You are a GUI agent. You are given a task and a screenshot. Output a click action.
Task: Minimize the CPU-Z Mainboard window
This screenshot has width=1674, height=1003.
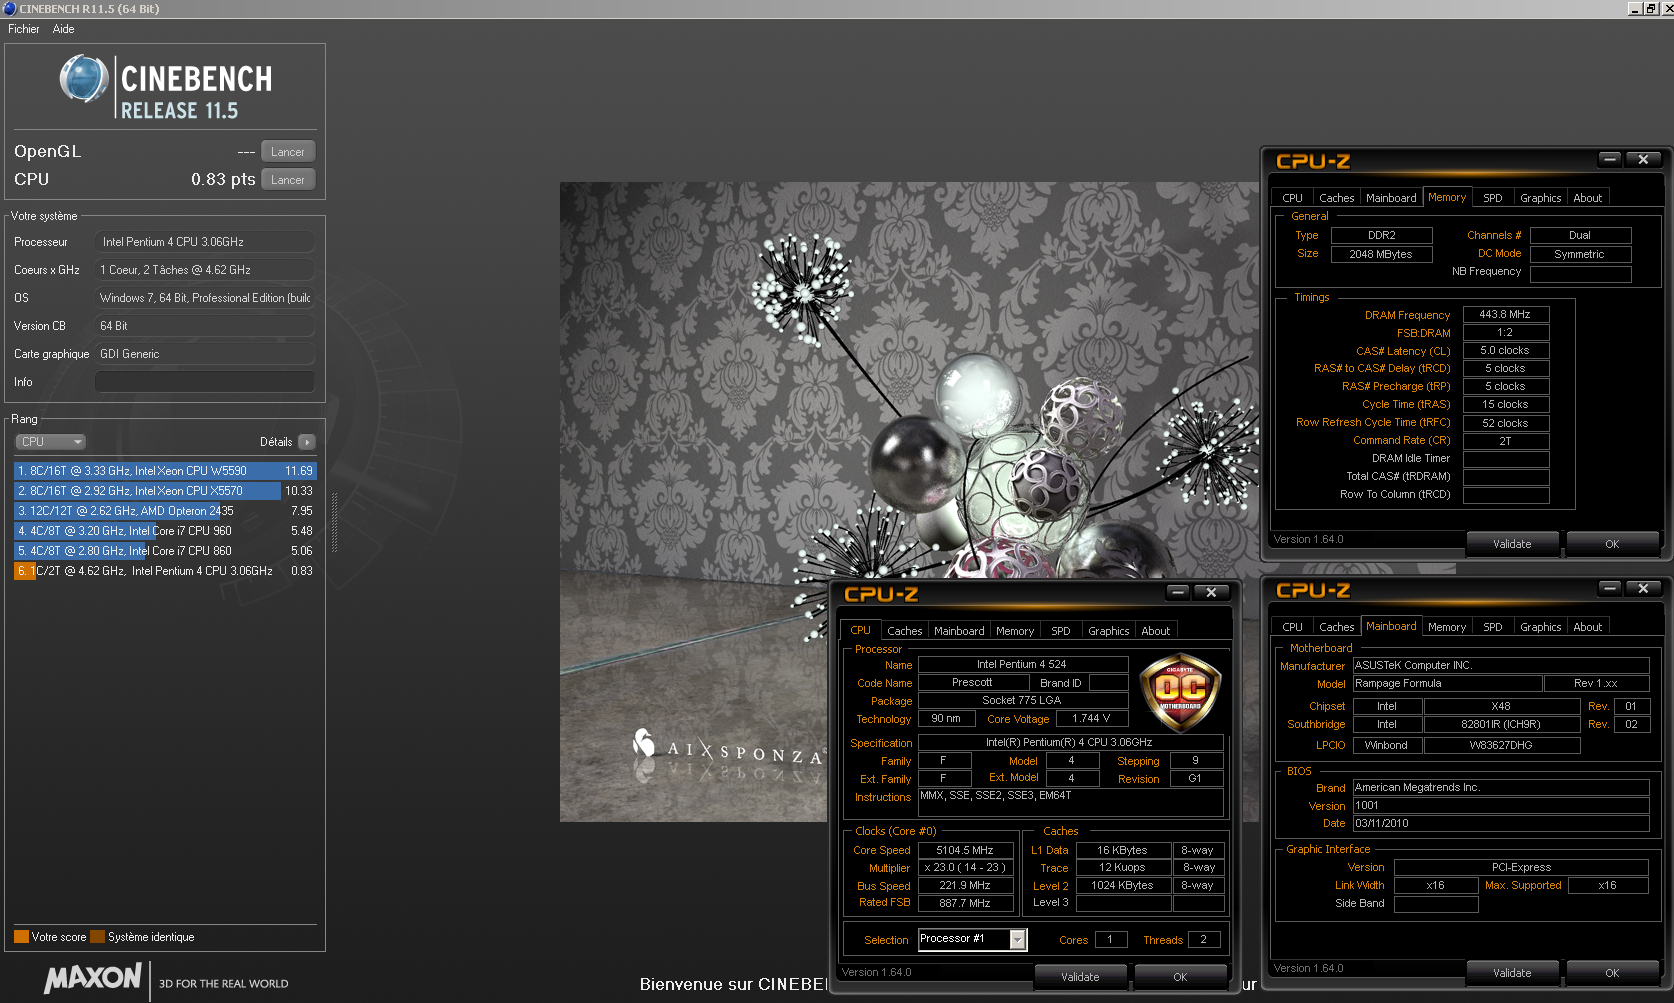[x=1609, y=588]
